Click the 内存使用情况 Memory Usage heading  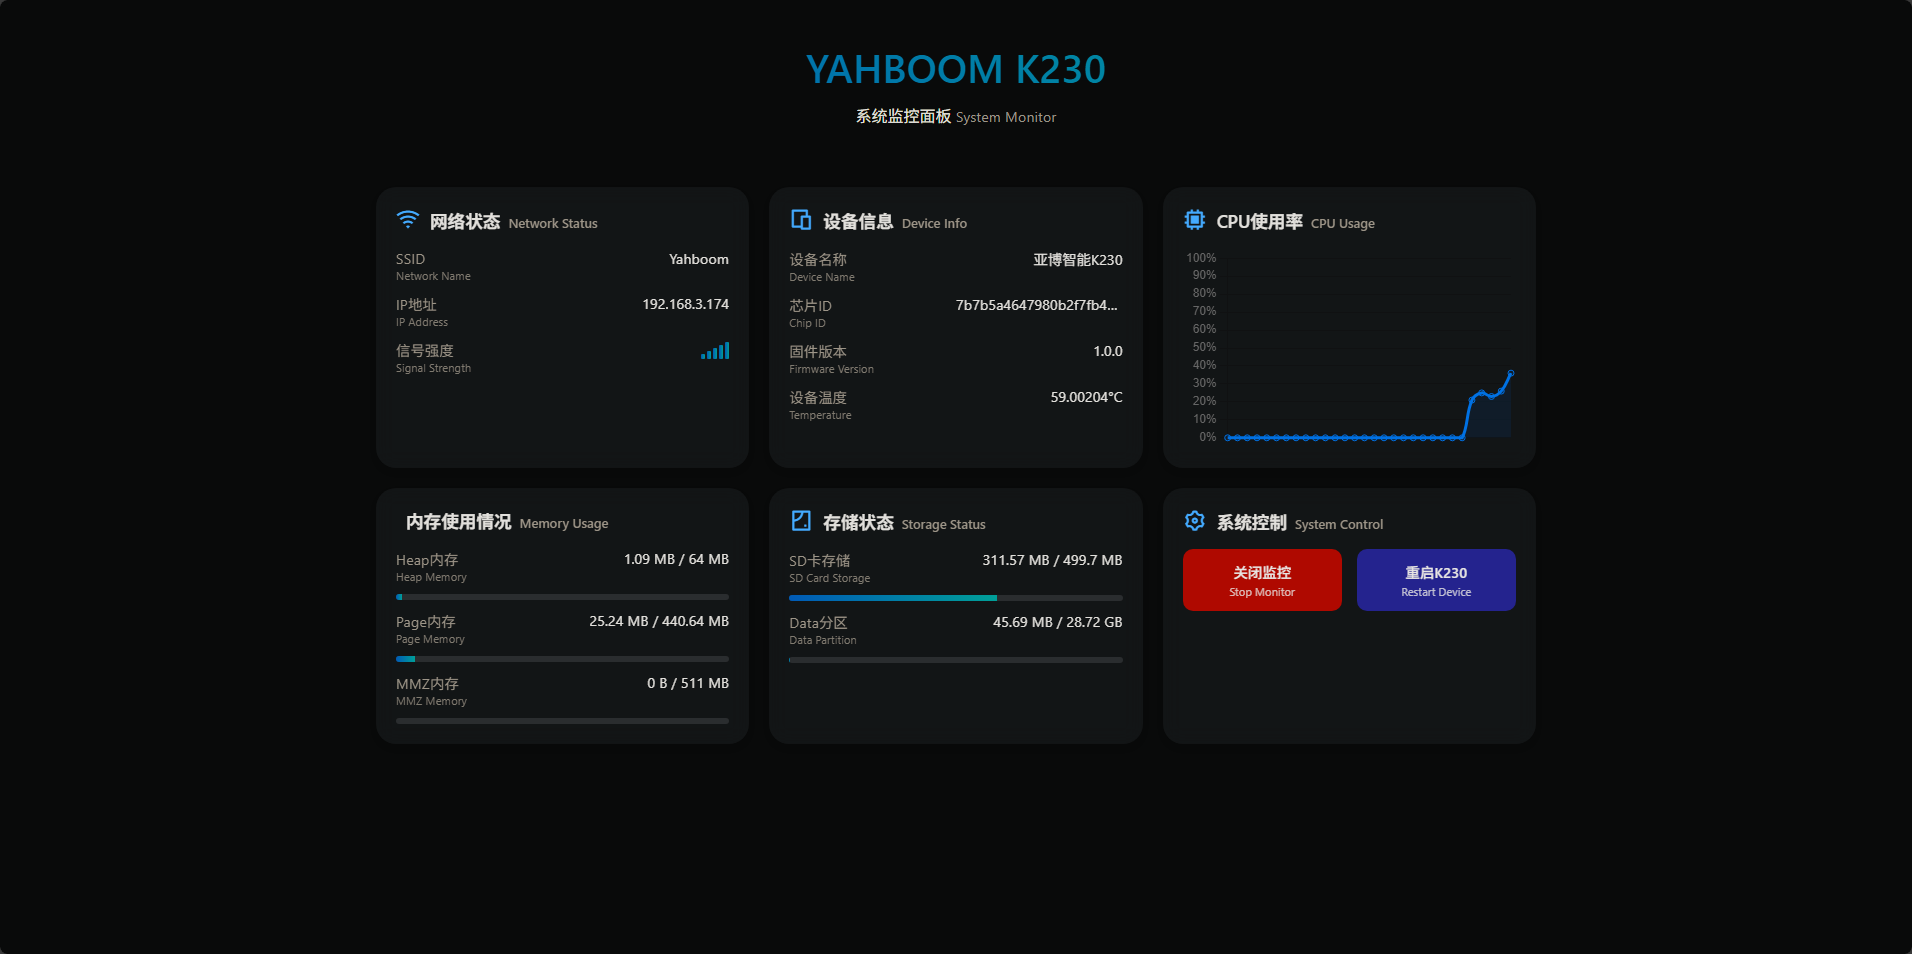point(507,522)
